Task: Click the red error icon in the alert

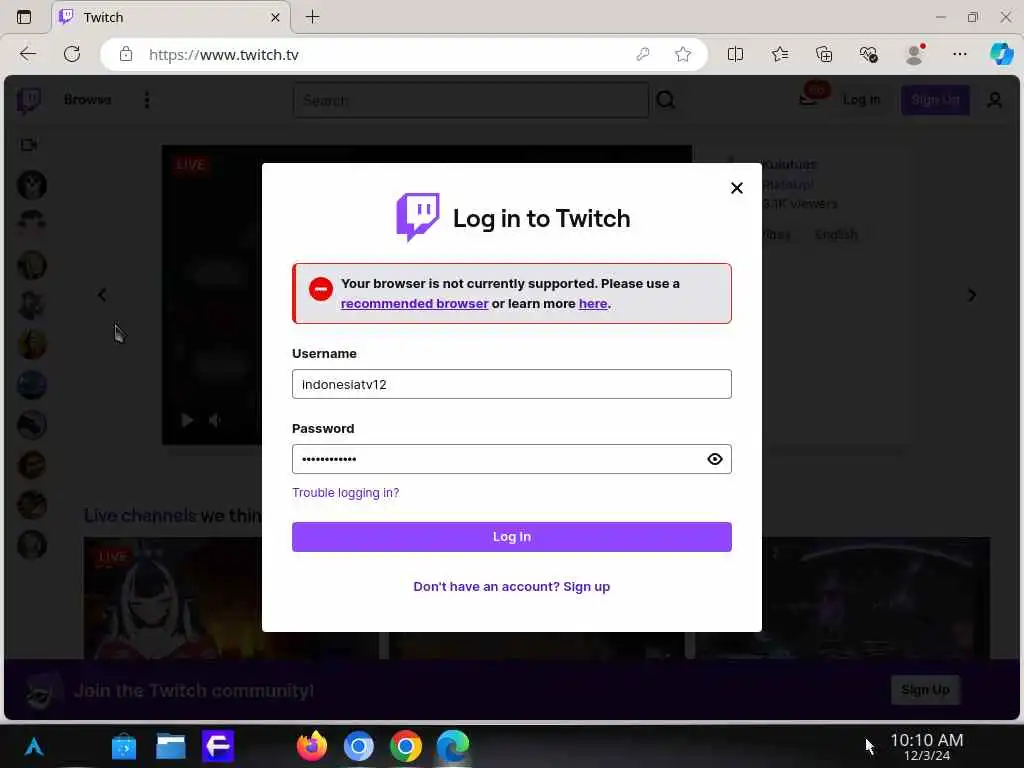Action: [321, 289]
